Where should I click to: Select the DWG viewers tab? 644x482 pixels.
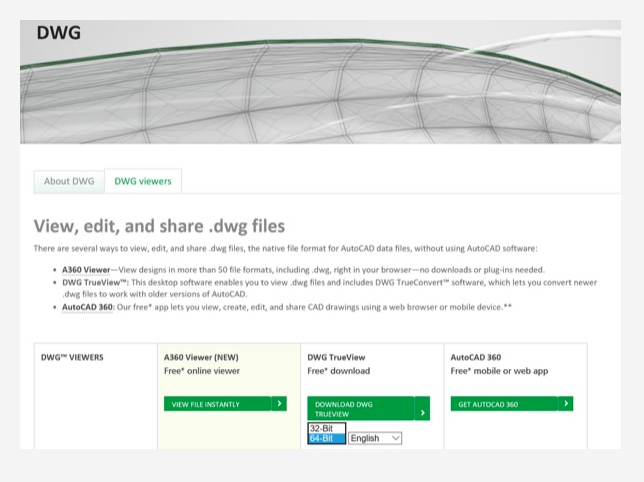143,181
